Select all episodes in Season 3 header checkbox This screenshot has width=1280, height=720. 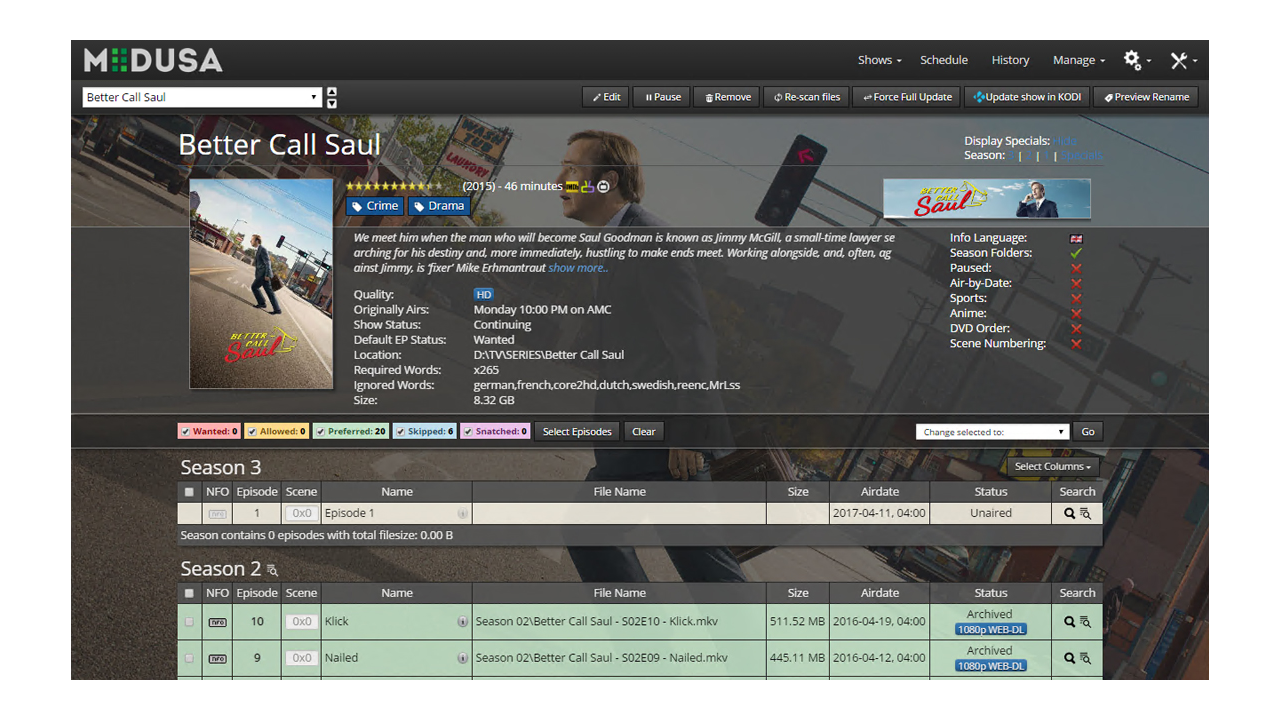[x=188, y=491]
